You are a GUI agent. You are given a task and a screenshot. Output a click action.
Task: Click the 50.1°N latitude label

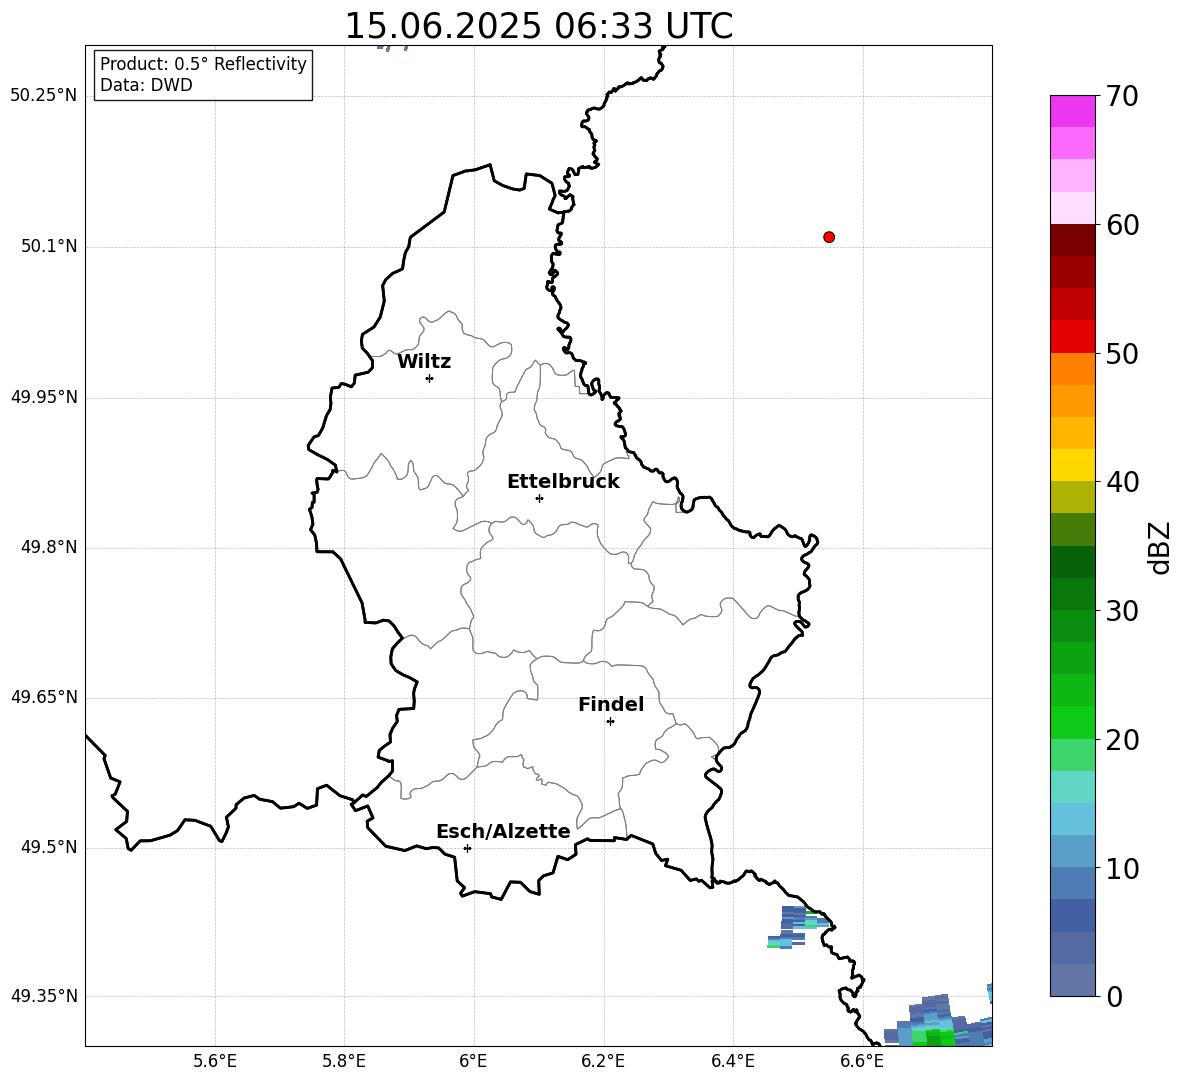[x=49, y=246]
